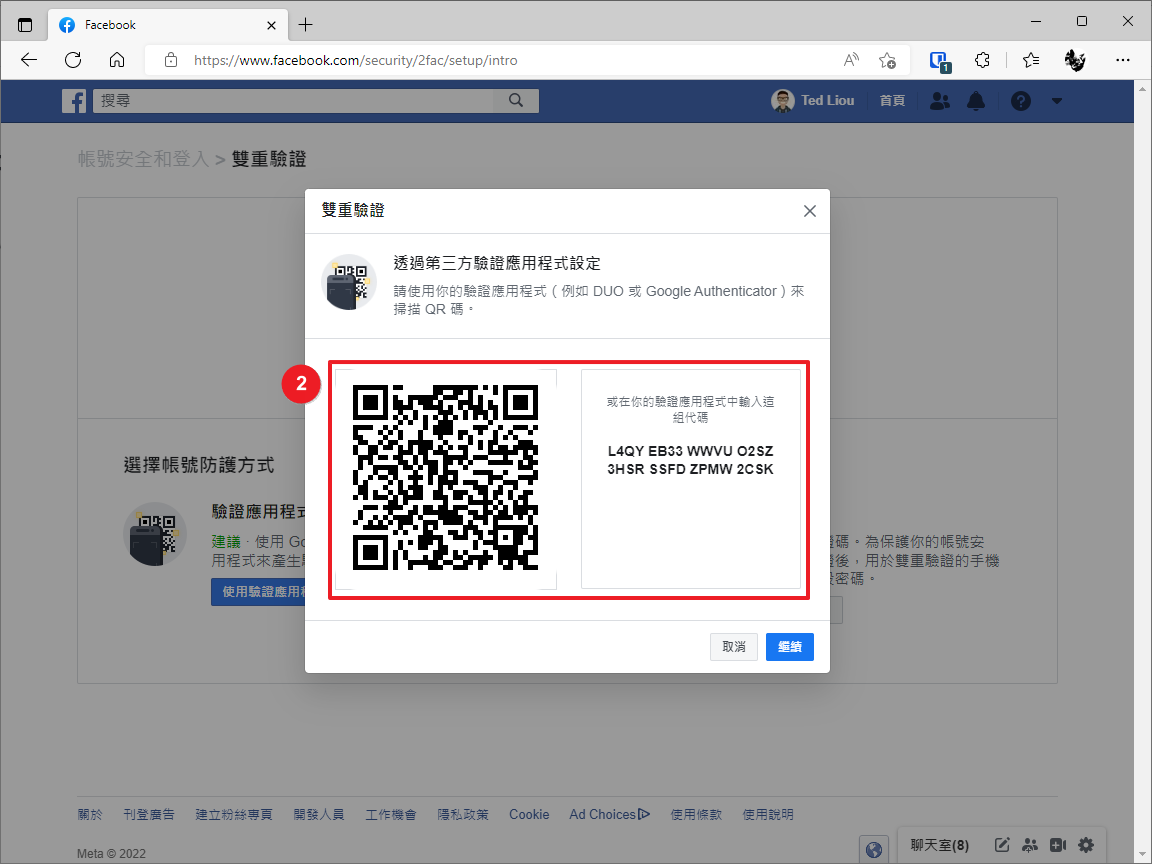Click Read aloud icon in address bar

point(852,60)
